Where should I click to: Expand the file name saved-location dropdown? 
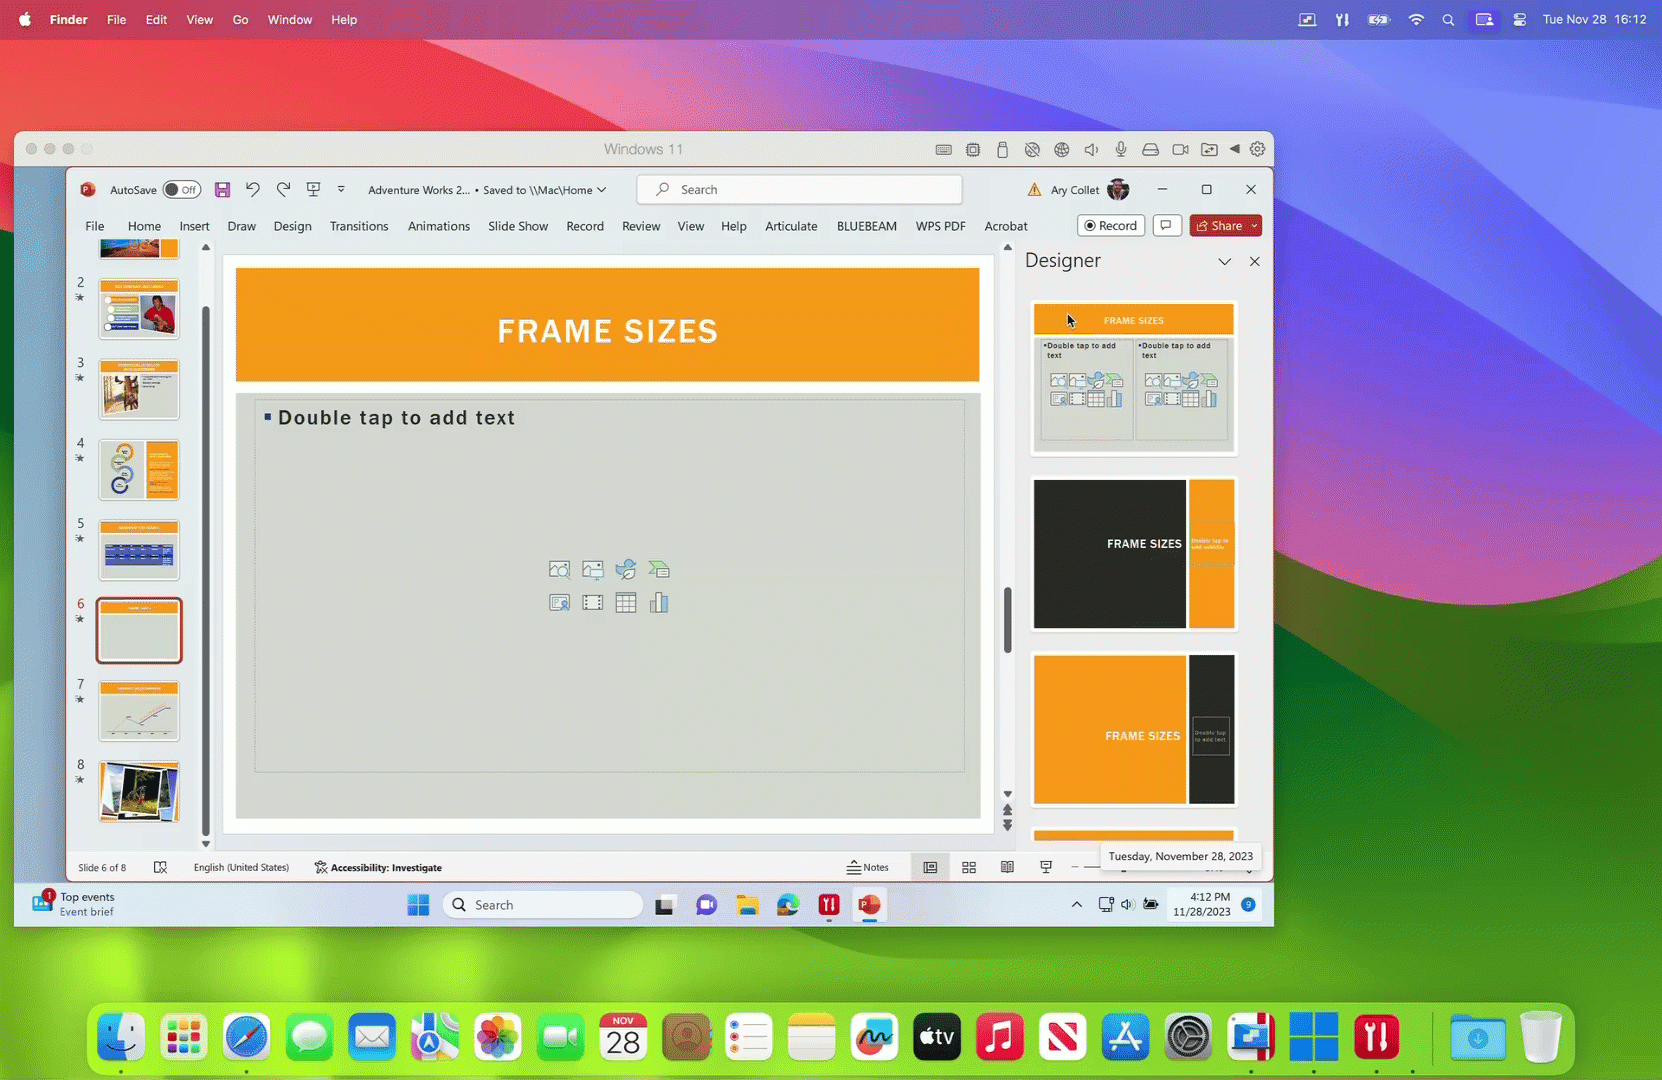(602, 190)
